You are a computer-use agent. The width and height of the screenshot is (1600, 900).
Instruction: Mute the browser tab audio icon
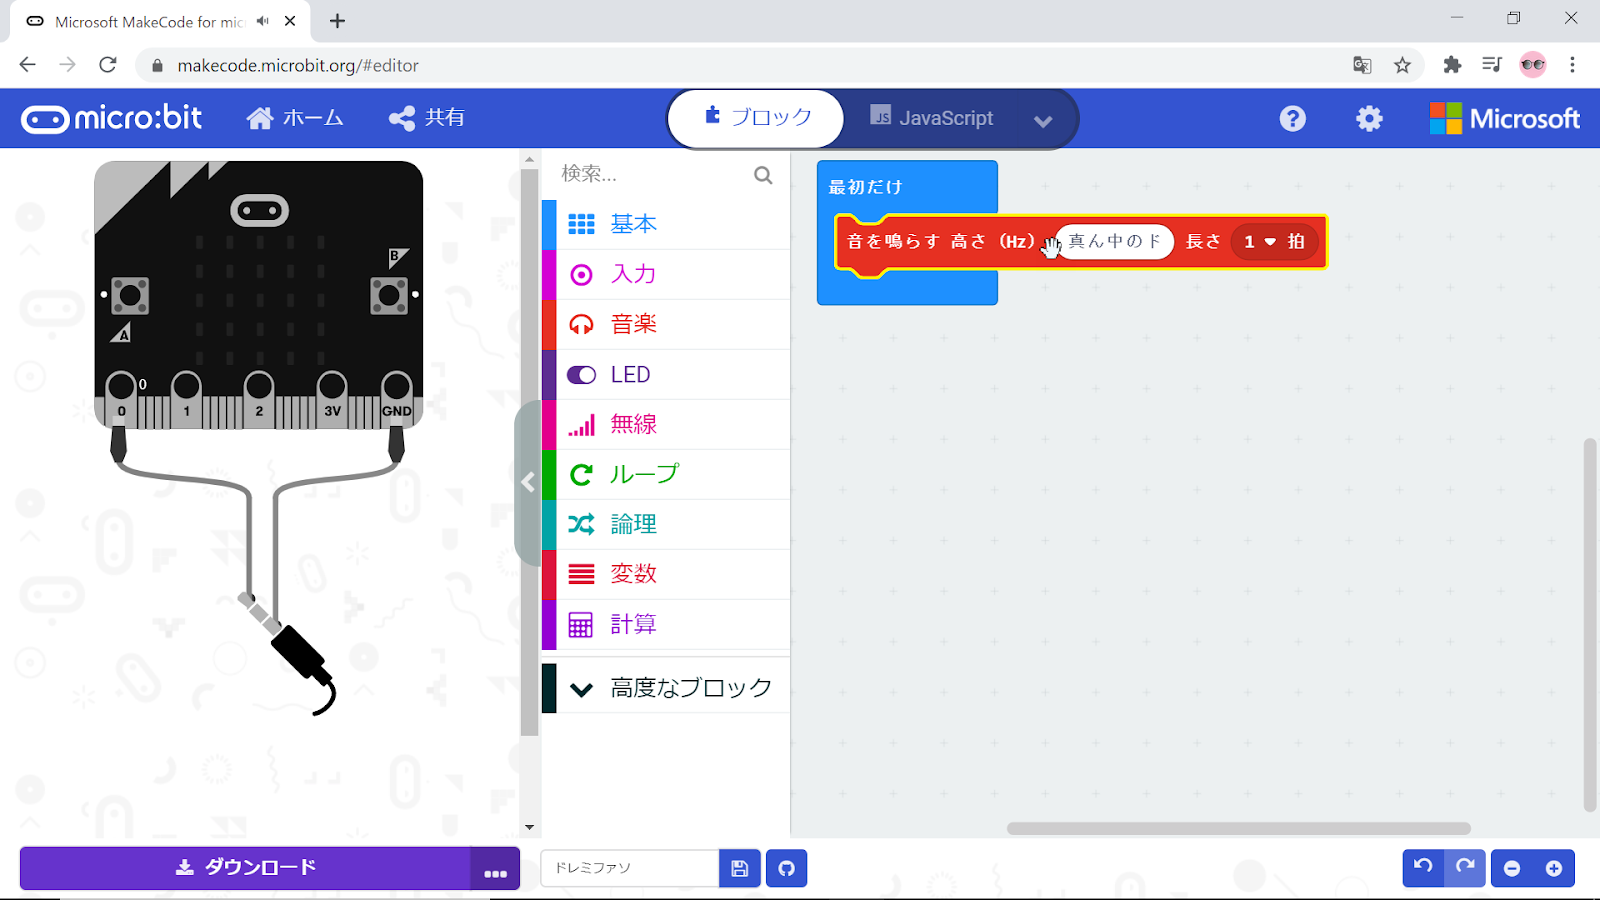[263, 21]
